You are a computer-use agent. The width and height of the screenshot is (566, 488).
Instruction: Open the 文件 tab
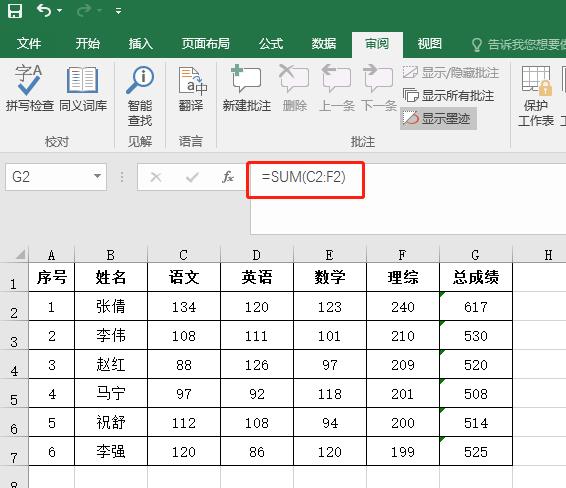pos(29,44)
